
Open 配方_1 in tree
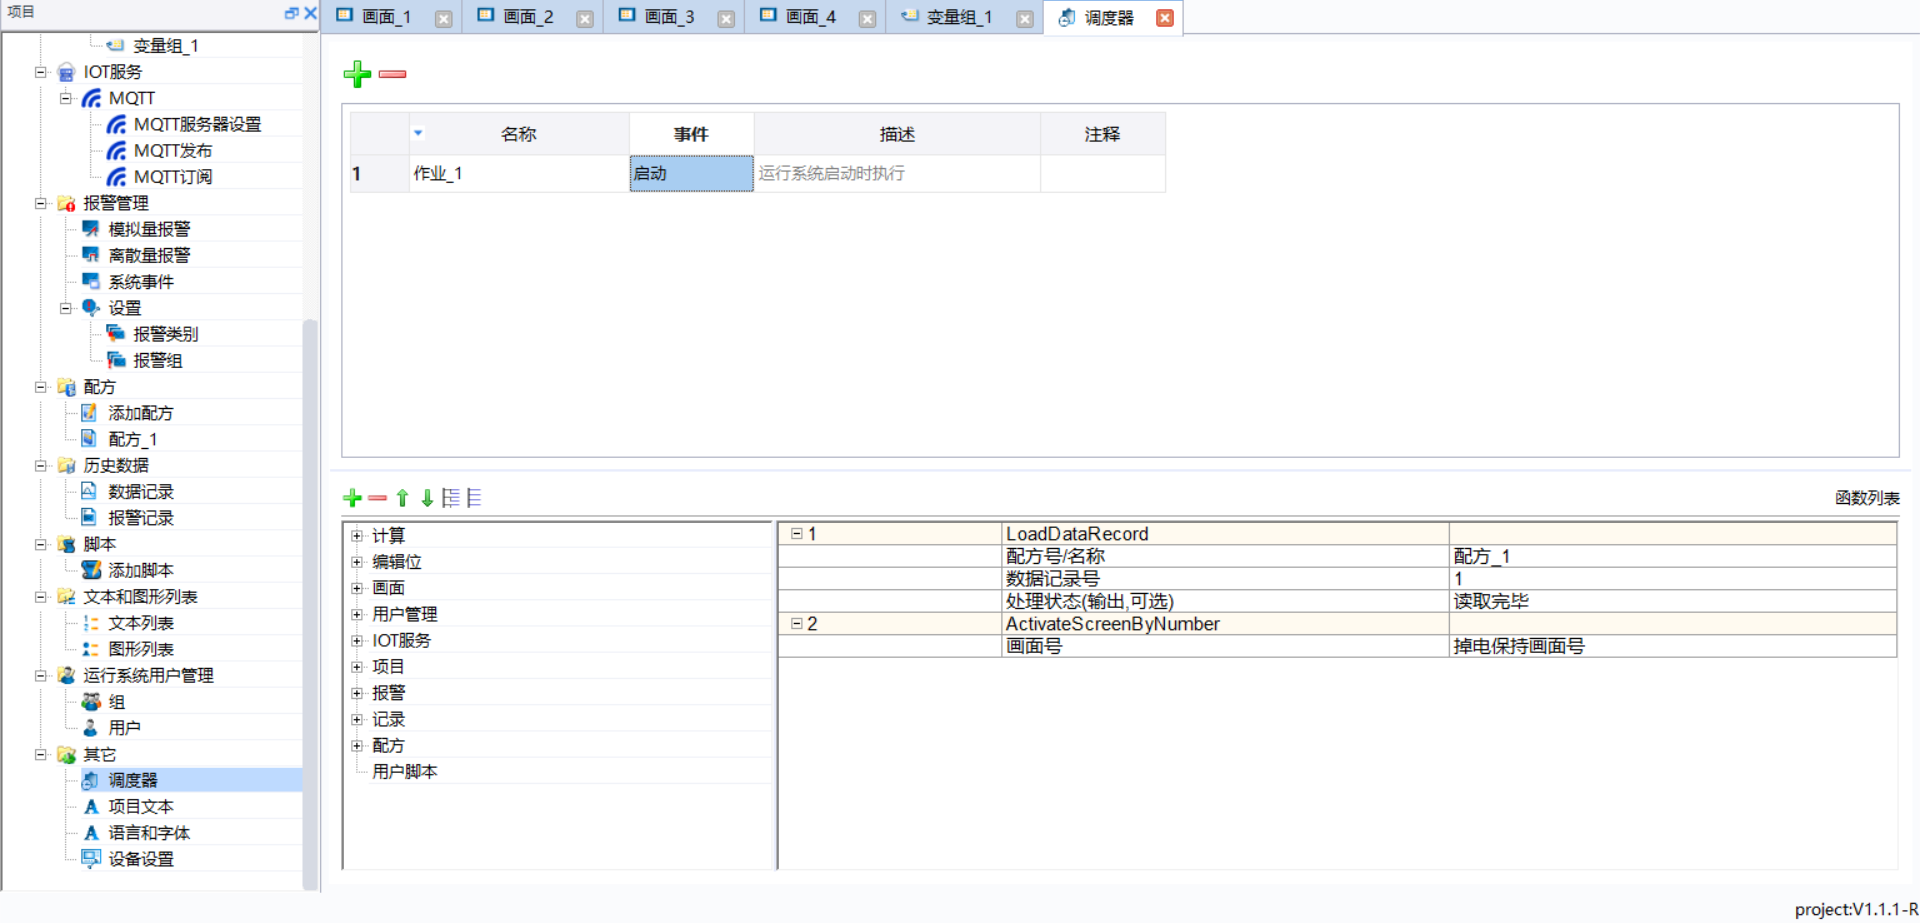point(132,439)
